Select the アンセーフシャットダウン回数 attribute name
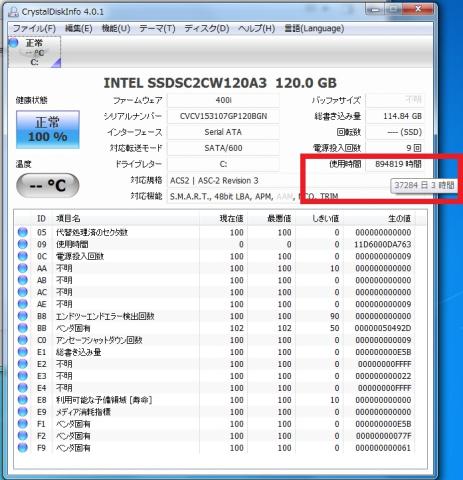Image resolution: width=463 pixels, height=480 pixels. click(x=99, y=340)
